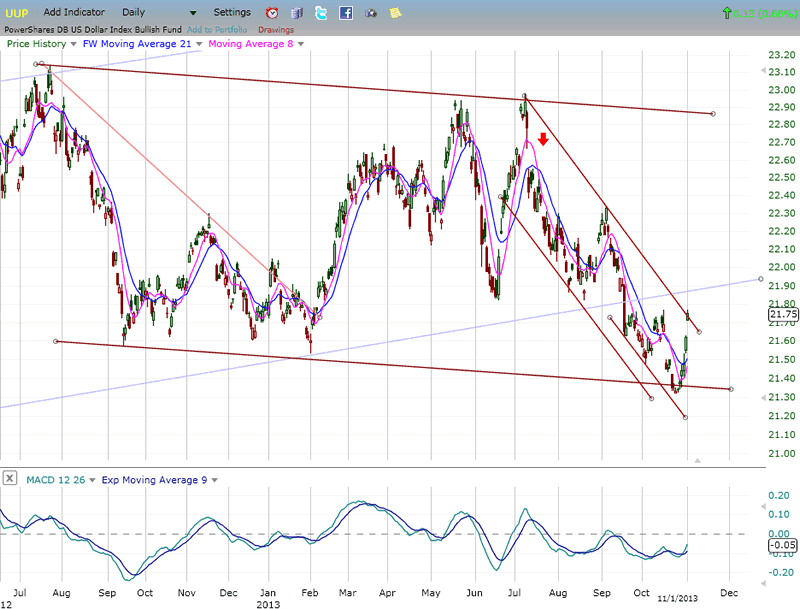Click the camera snapshot icon
This screenshot has height=609, width=800.
click(x=371, y=13)
